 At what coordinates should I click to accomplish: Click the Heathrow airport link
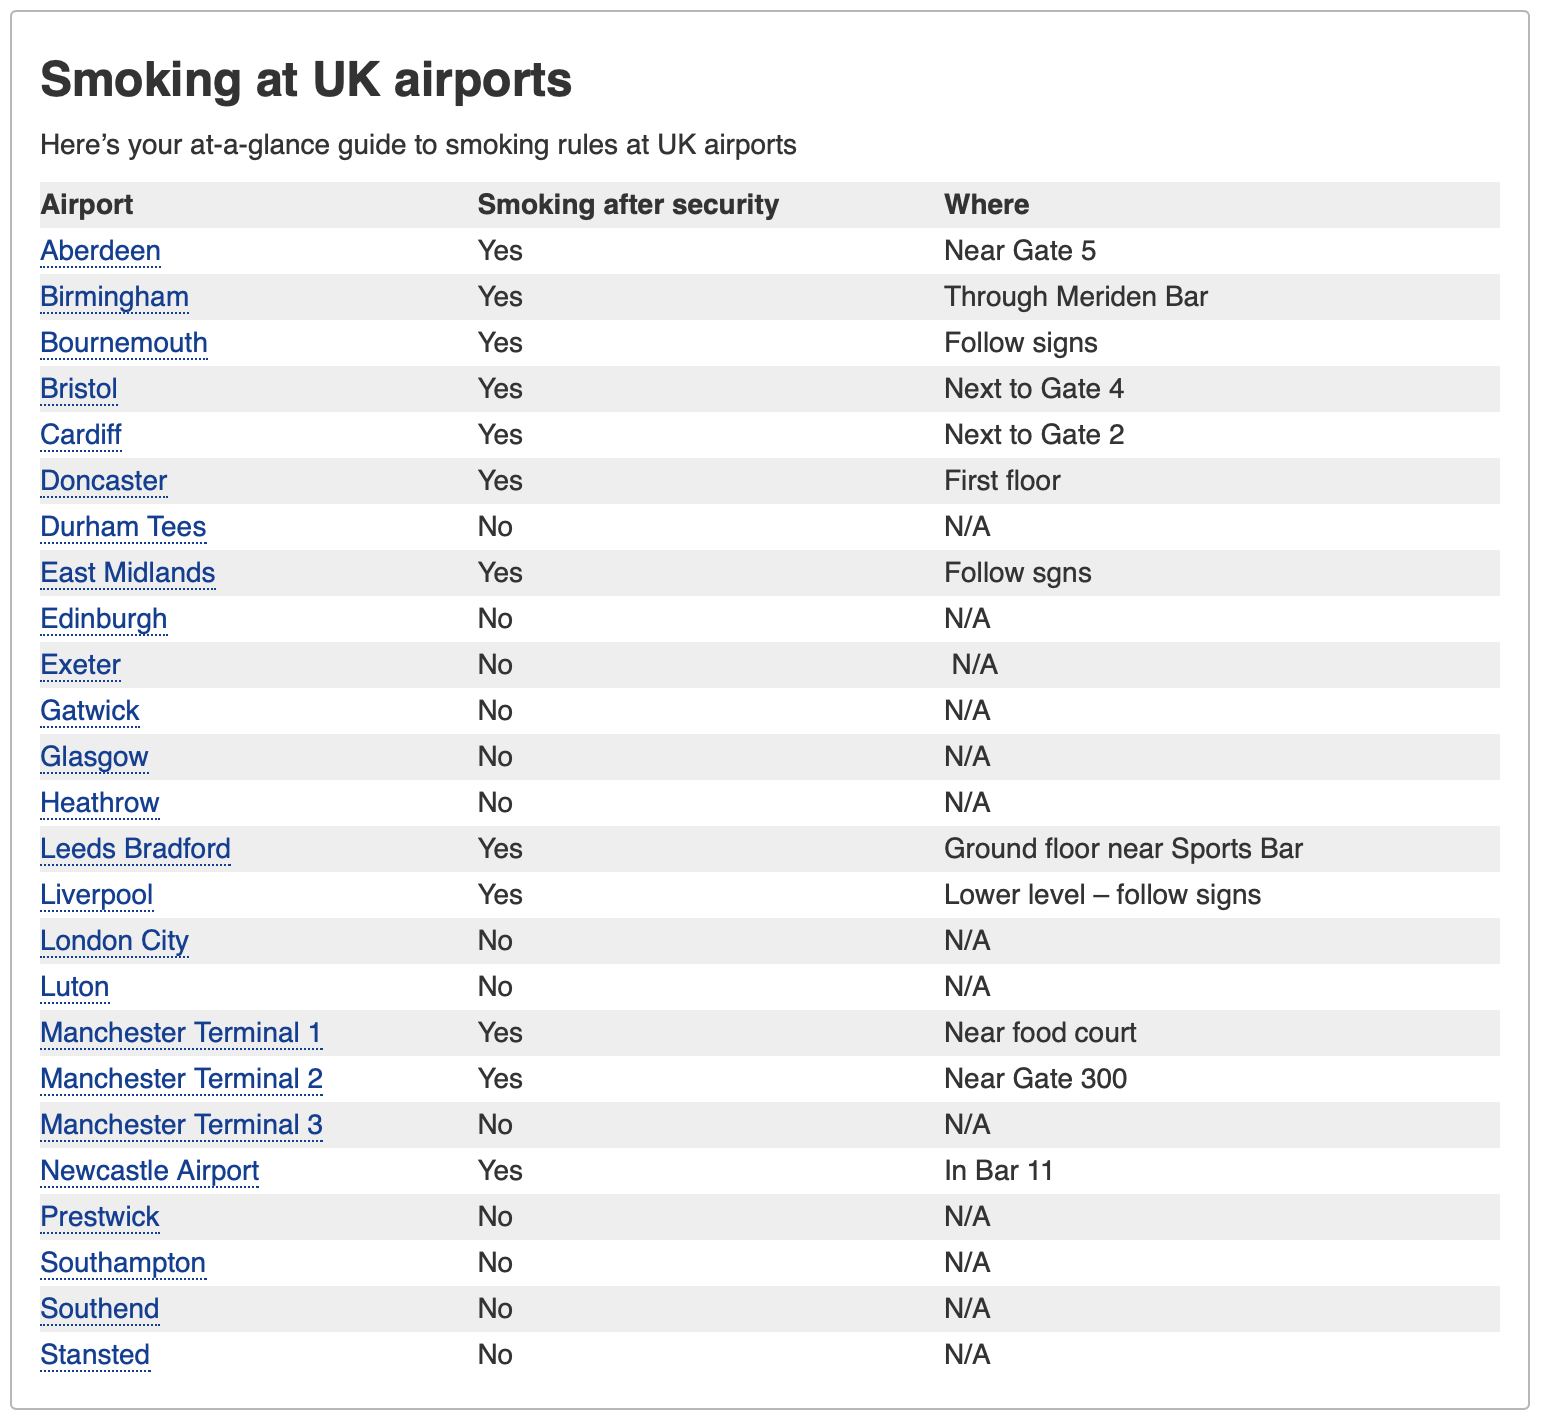[x=99, y=802]
